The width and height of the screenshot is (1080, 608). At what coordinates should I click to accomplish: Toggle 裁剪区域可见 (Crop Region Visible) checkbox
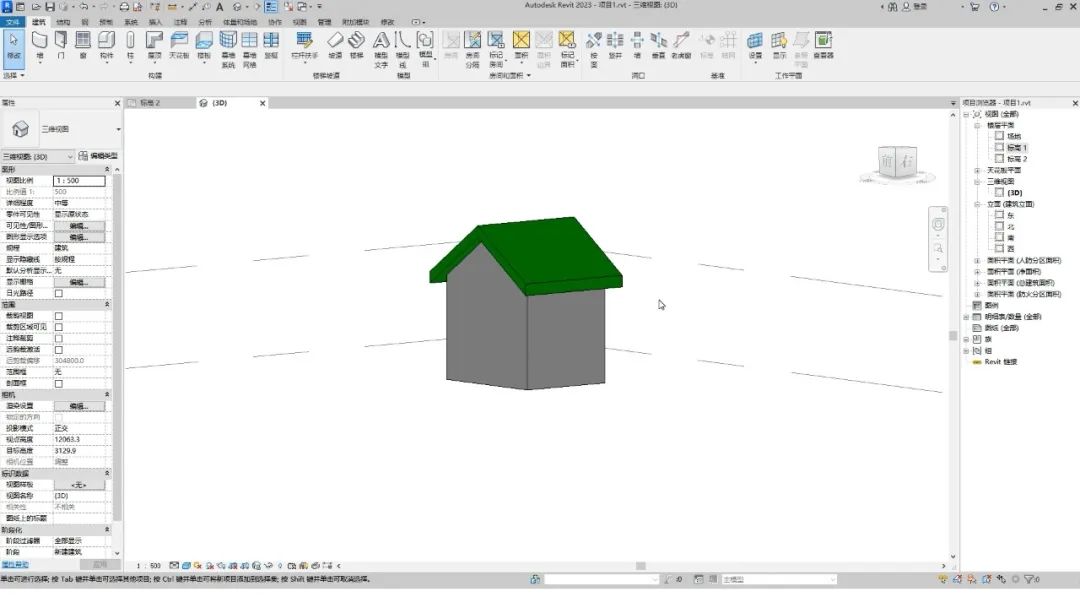[59, 327]
